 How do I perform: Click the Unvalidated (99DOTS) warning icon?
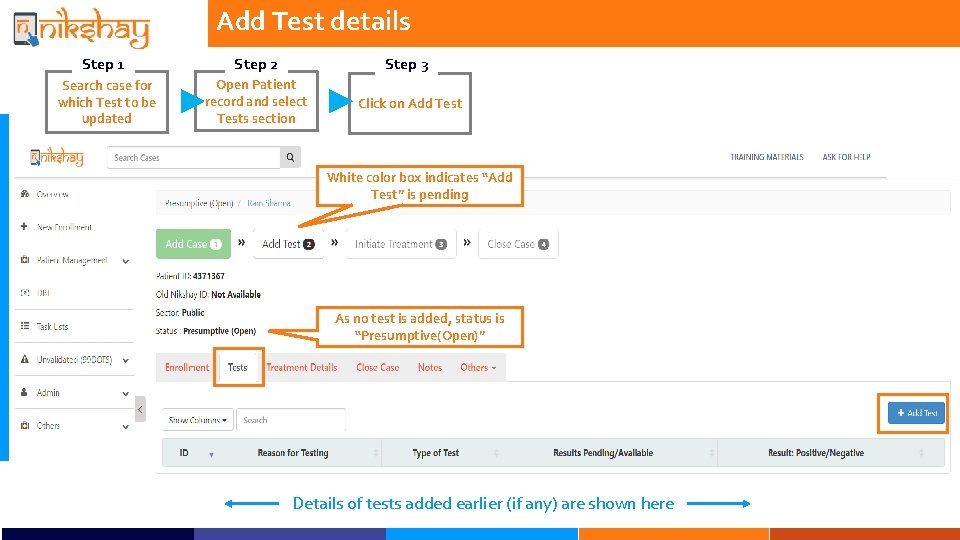click(24, 359)
